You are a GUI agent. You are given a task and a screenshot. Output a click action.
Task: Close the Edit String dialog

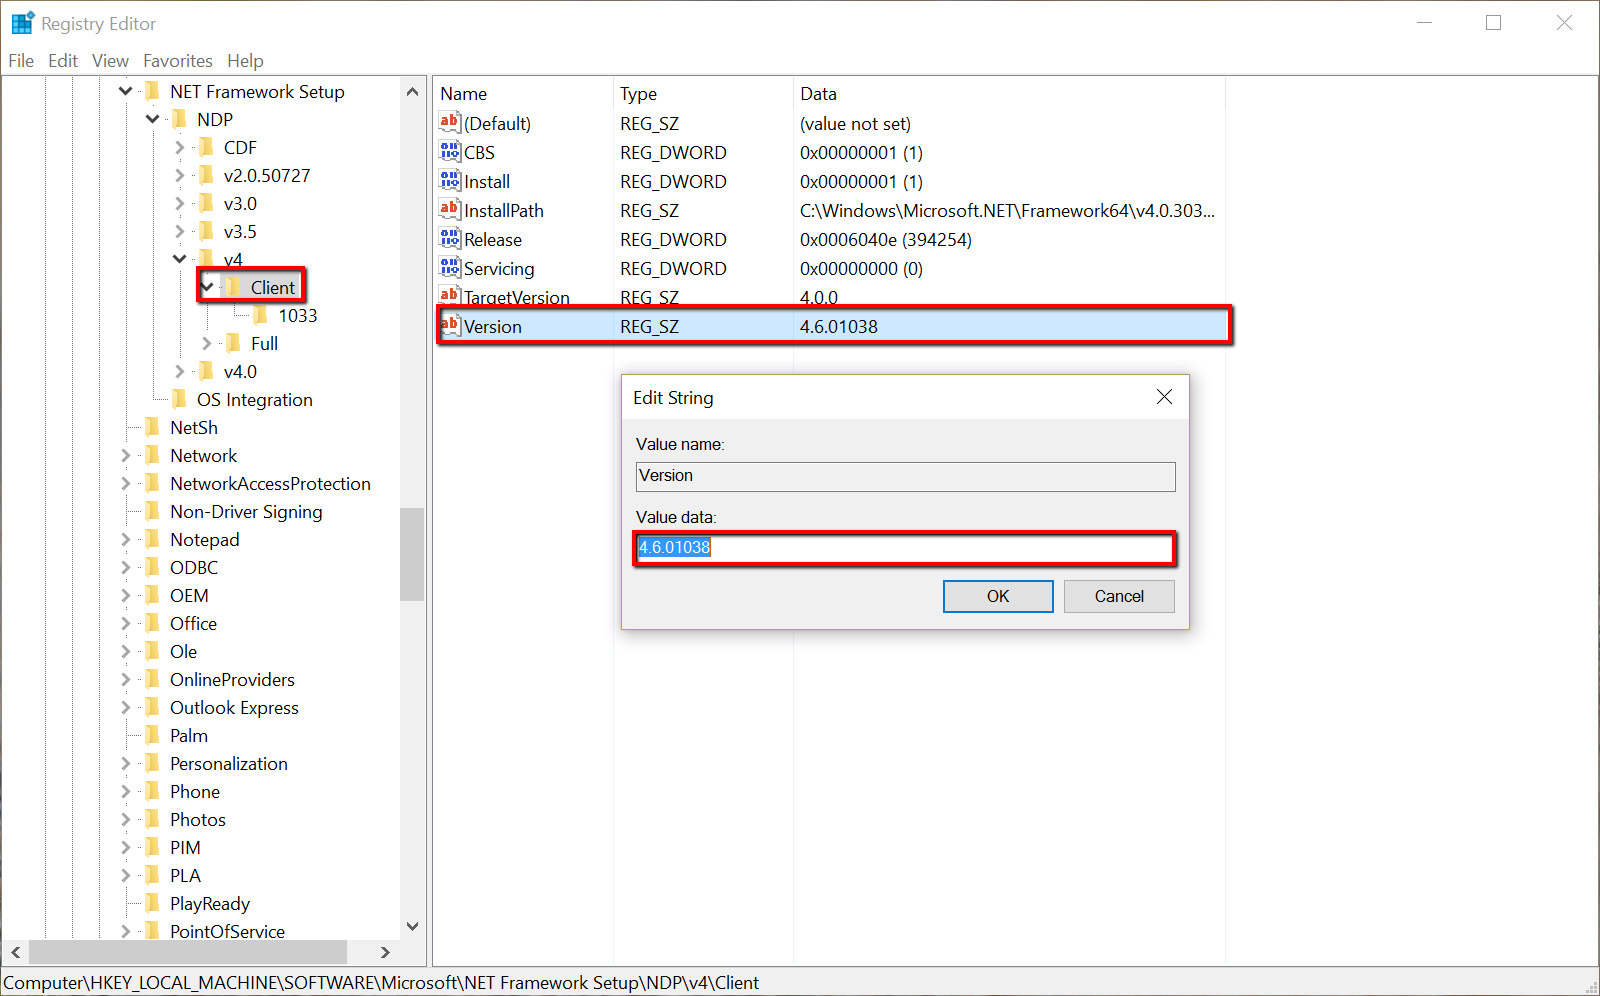point(1164,397)
